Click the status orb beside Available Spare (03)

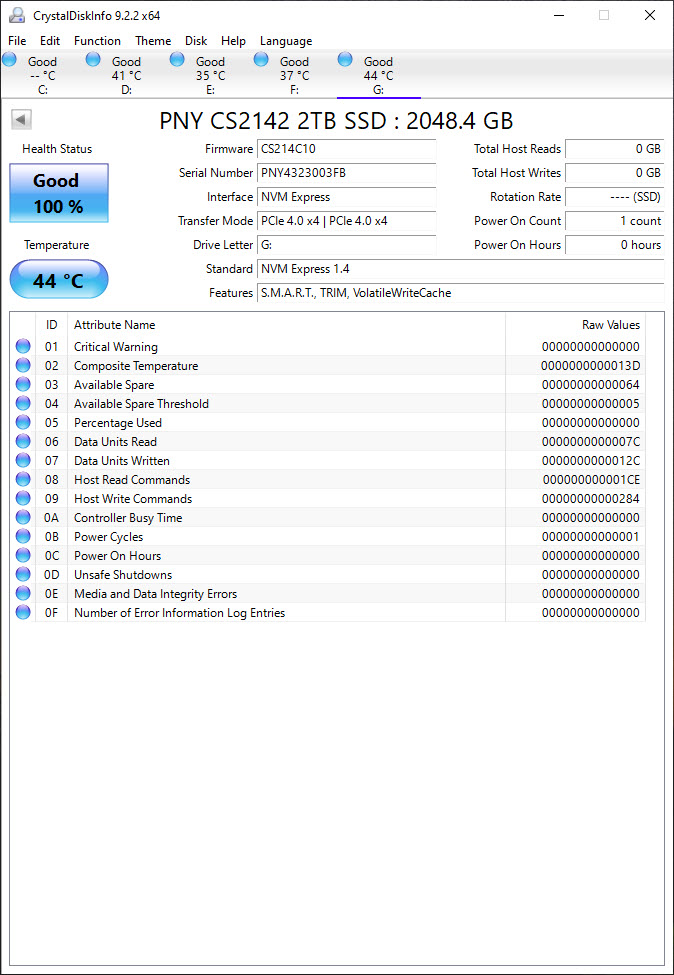point(23,384)
